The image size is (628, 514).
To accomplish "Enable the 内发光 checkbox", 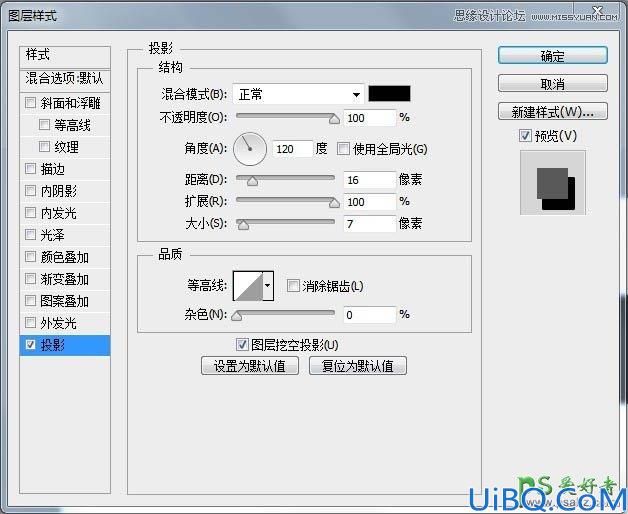I will (x=30, y=212).
